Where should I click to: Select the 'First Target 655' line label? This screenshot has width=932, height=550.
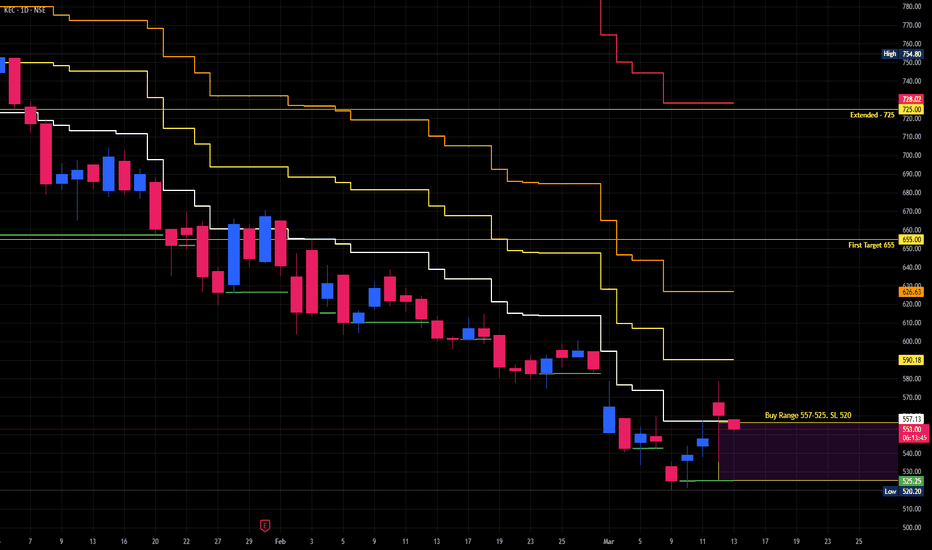coord(871,245)
